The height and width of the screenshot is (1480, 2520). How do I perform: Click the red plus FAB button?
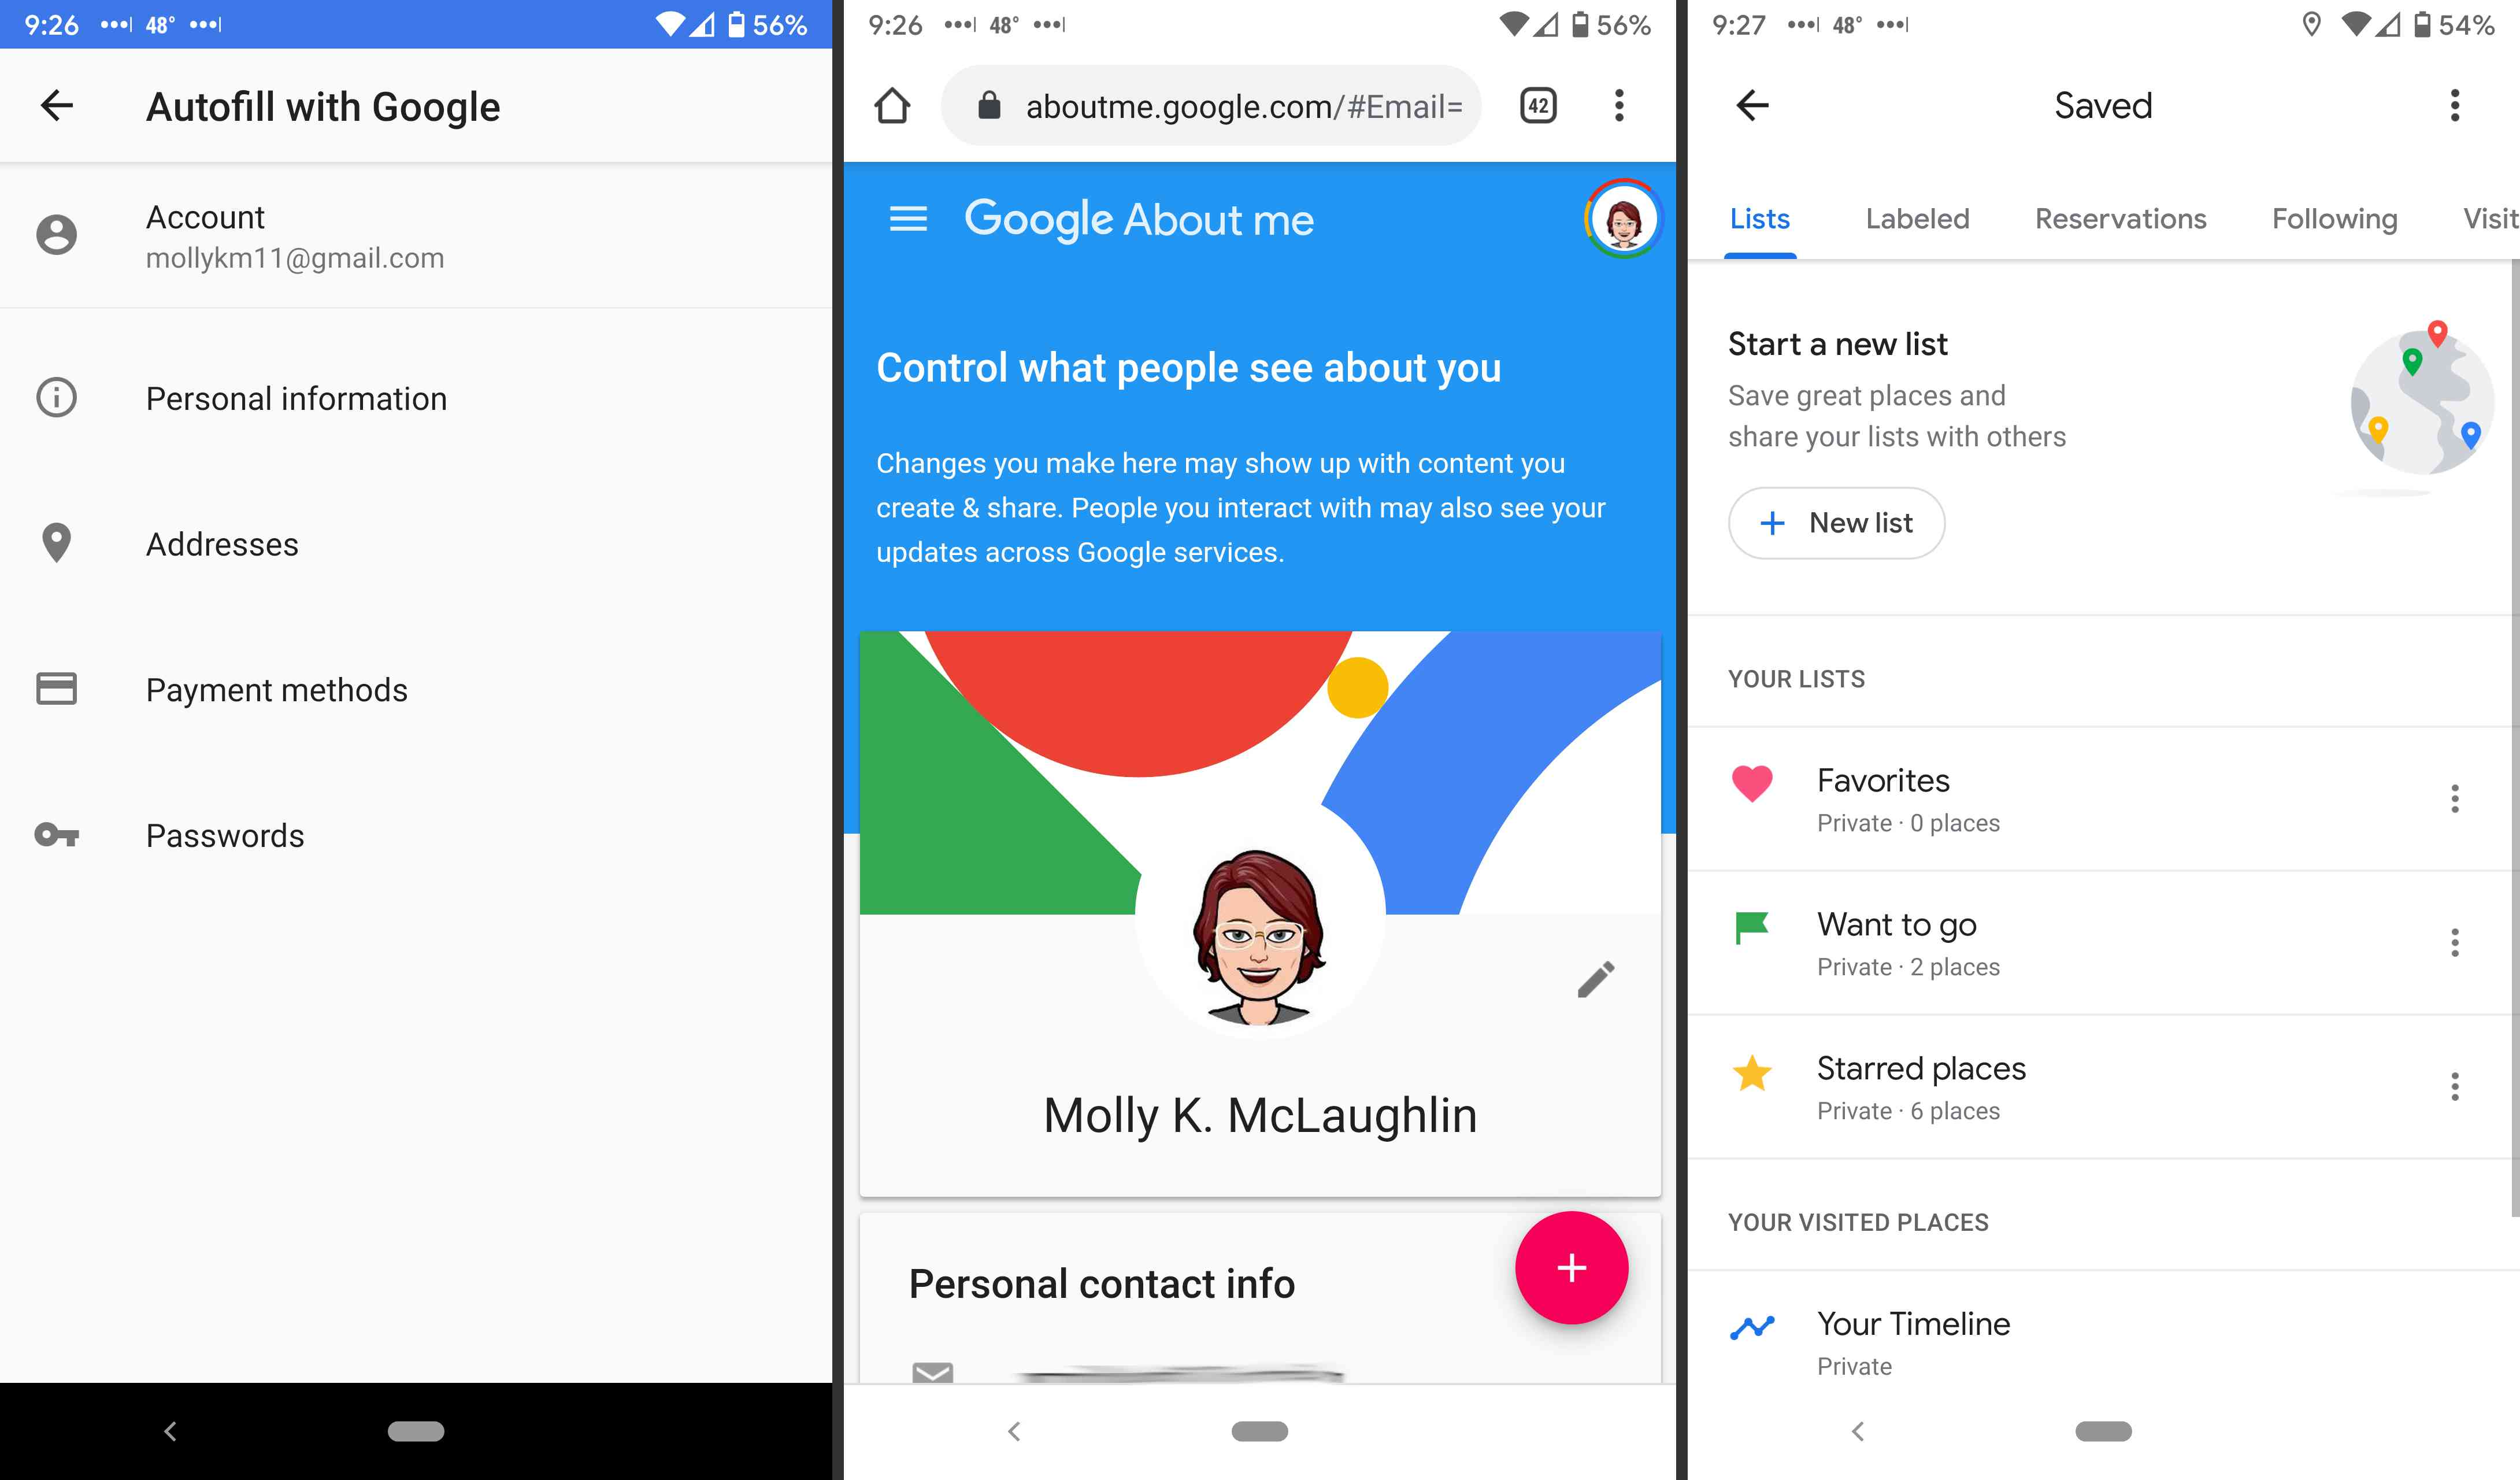click(x=1569, y=1267)
